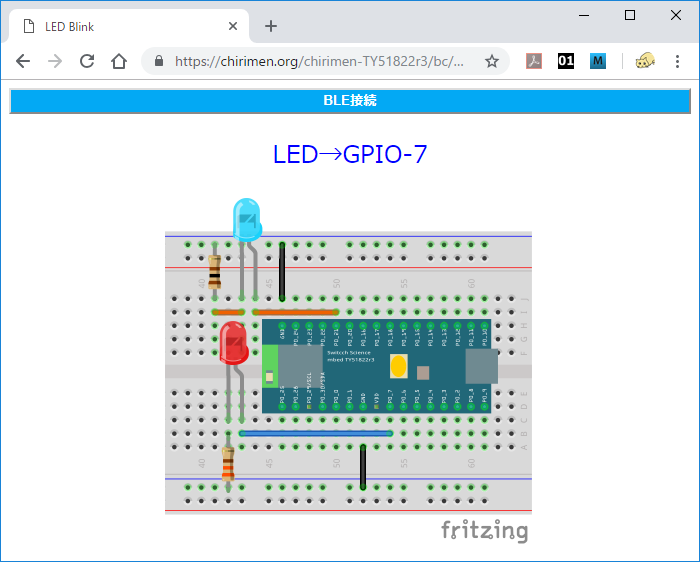Open the browser home page
The image size is (700, 562).
(119, 61)
